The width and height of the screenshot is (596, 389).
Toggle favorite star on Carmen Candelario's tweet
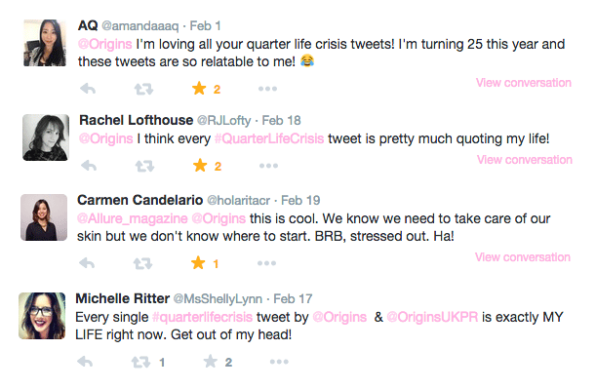click(198, 263)
